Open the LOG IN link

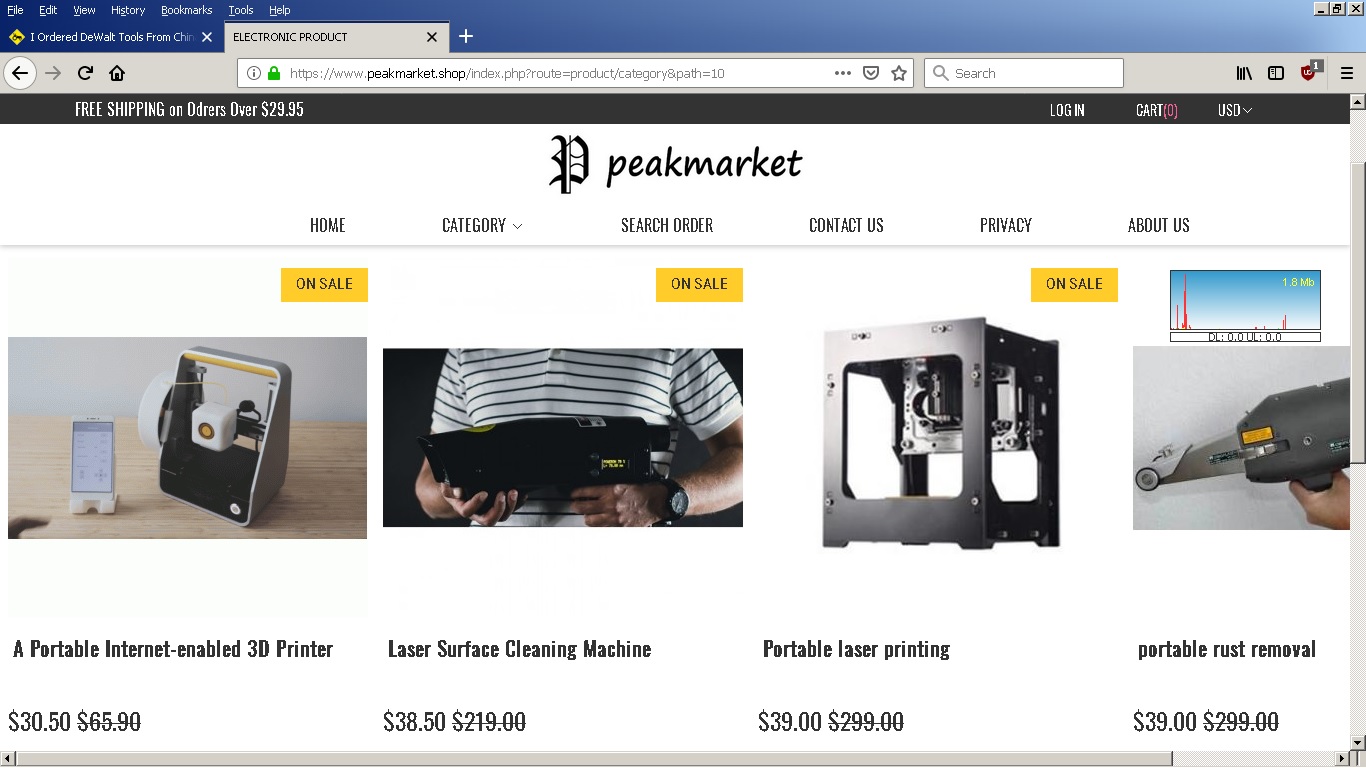pos(1067,110)
